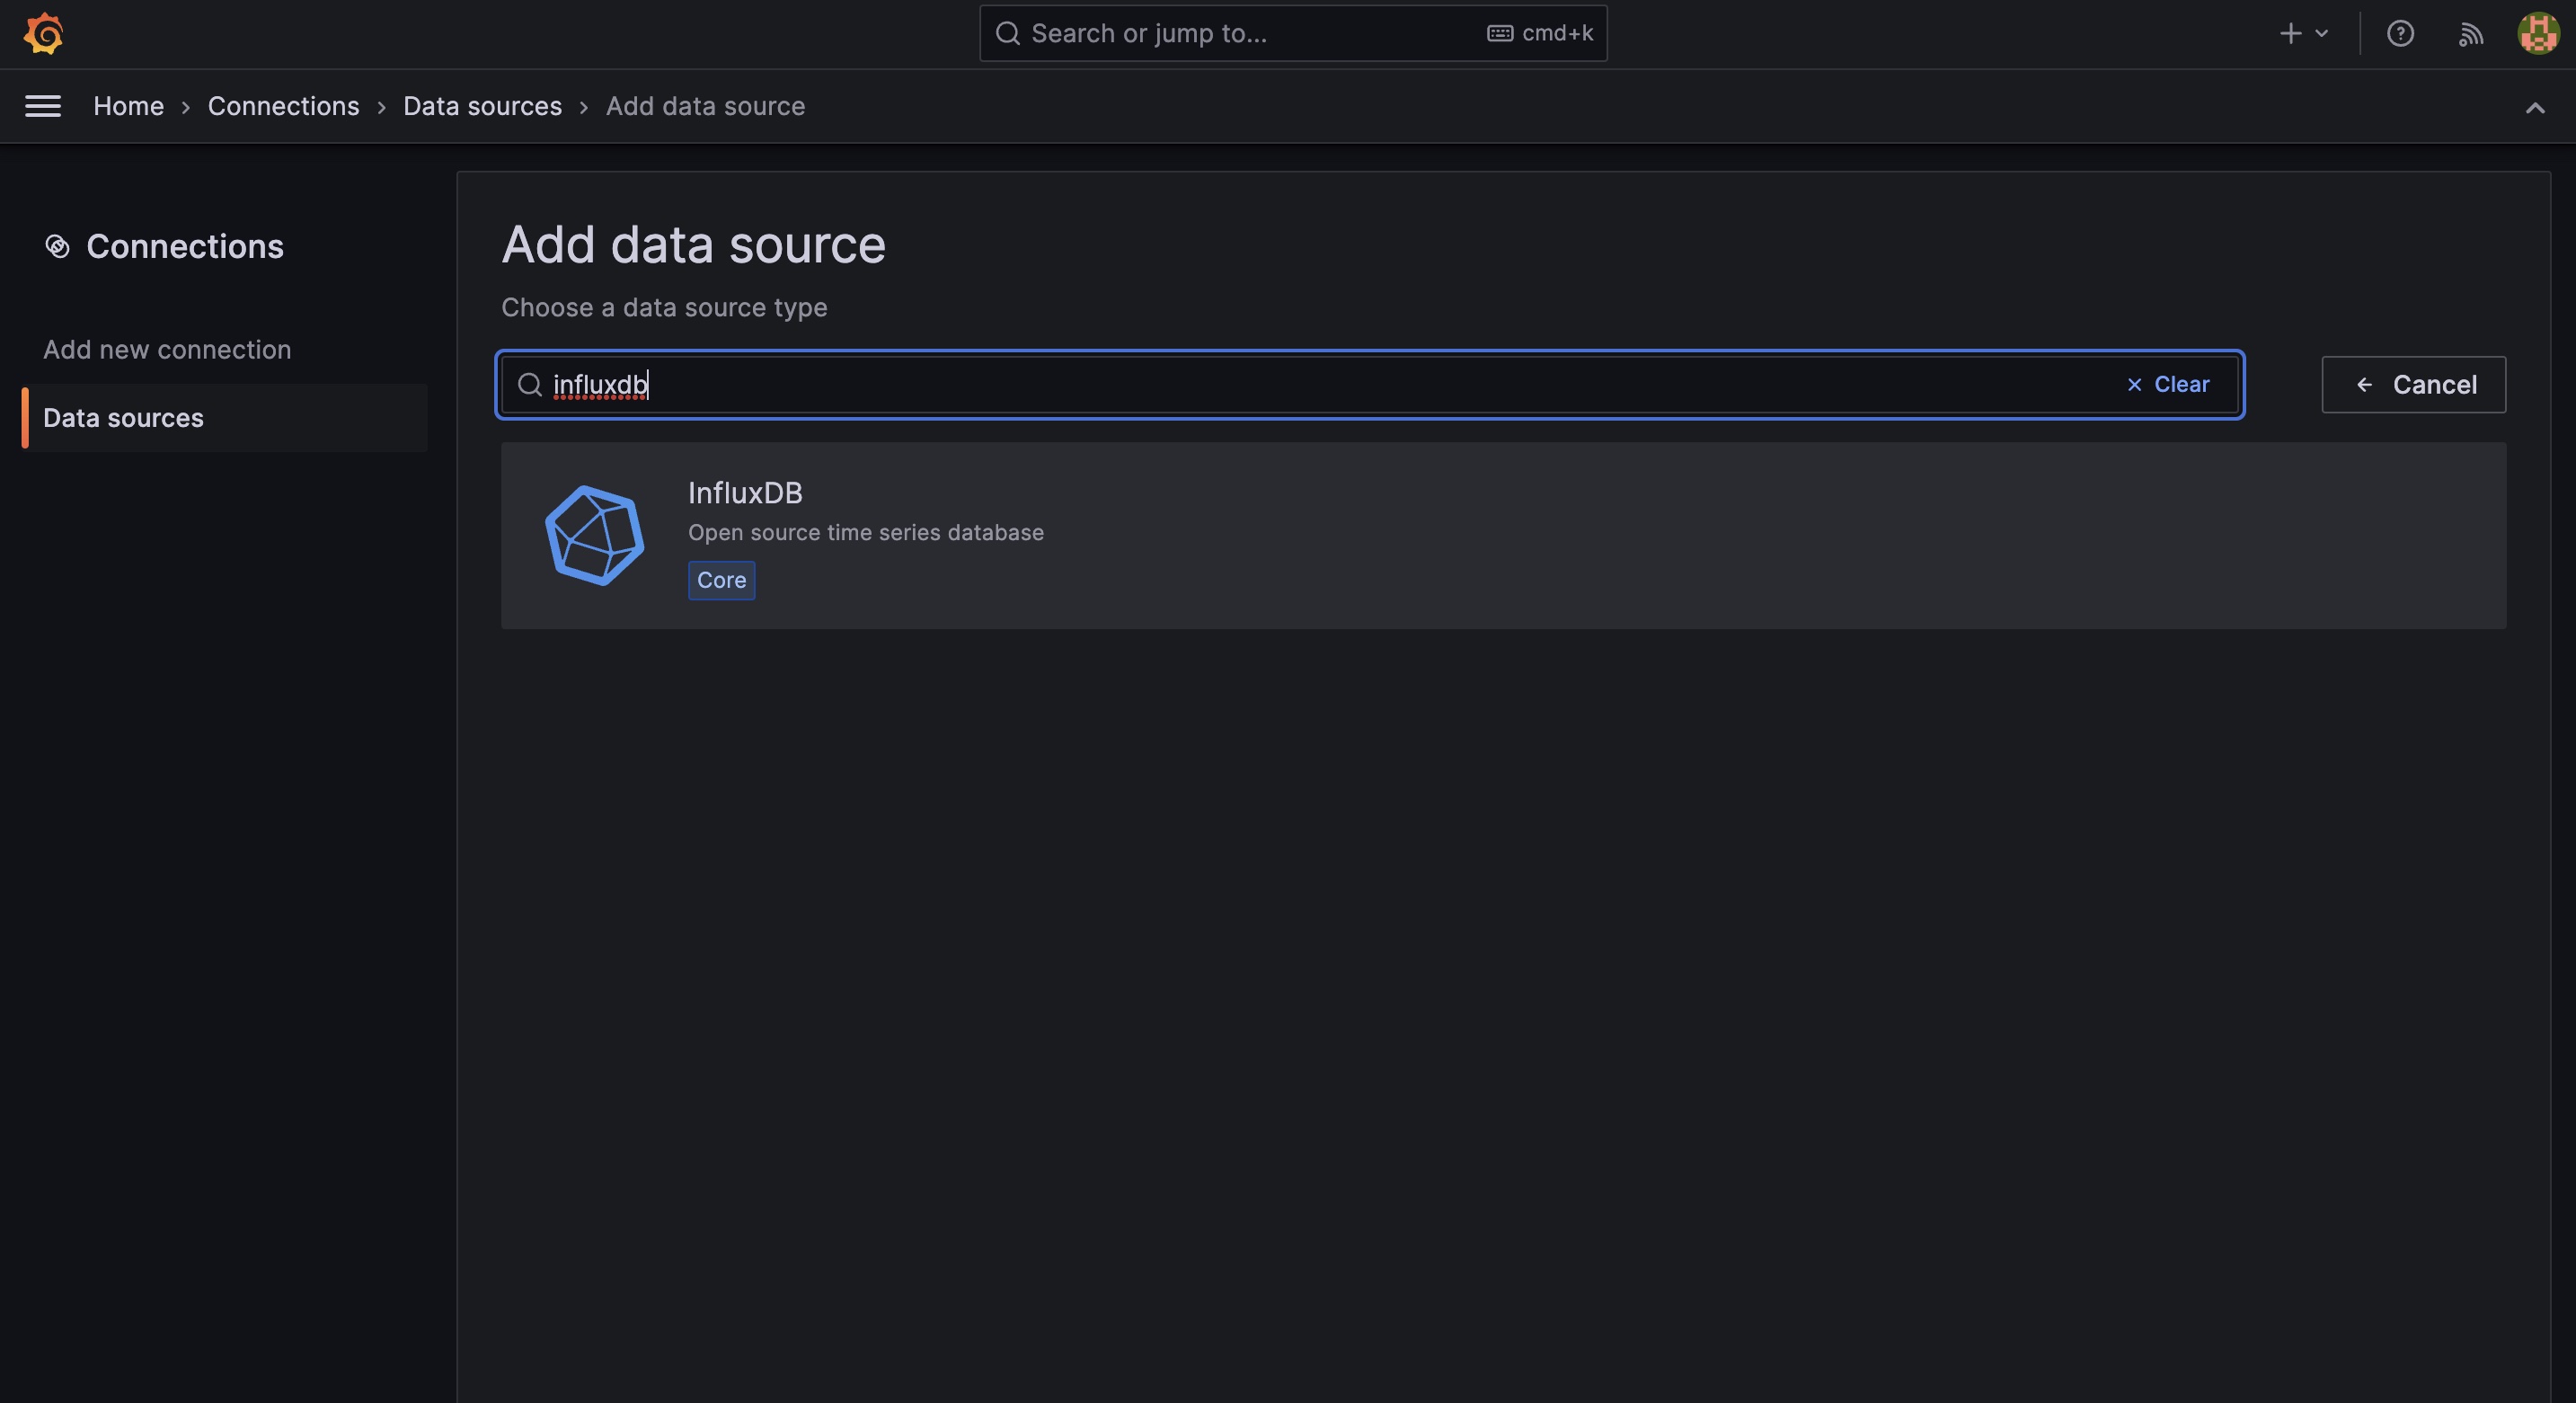The width and height of the screenshot is (2576, 1403).
Task: Click the cmd+k keyboard shortcut hint
Action: coord(1540,33)
